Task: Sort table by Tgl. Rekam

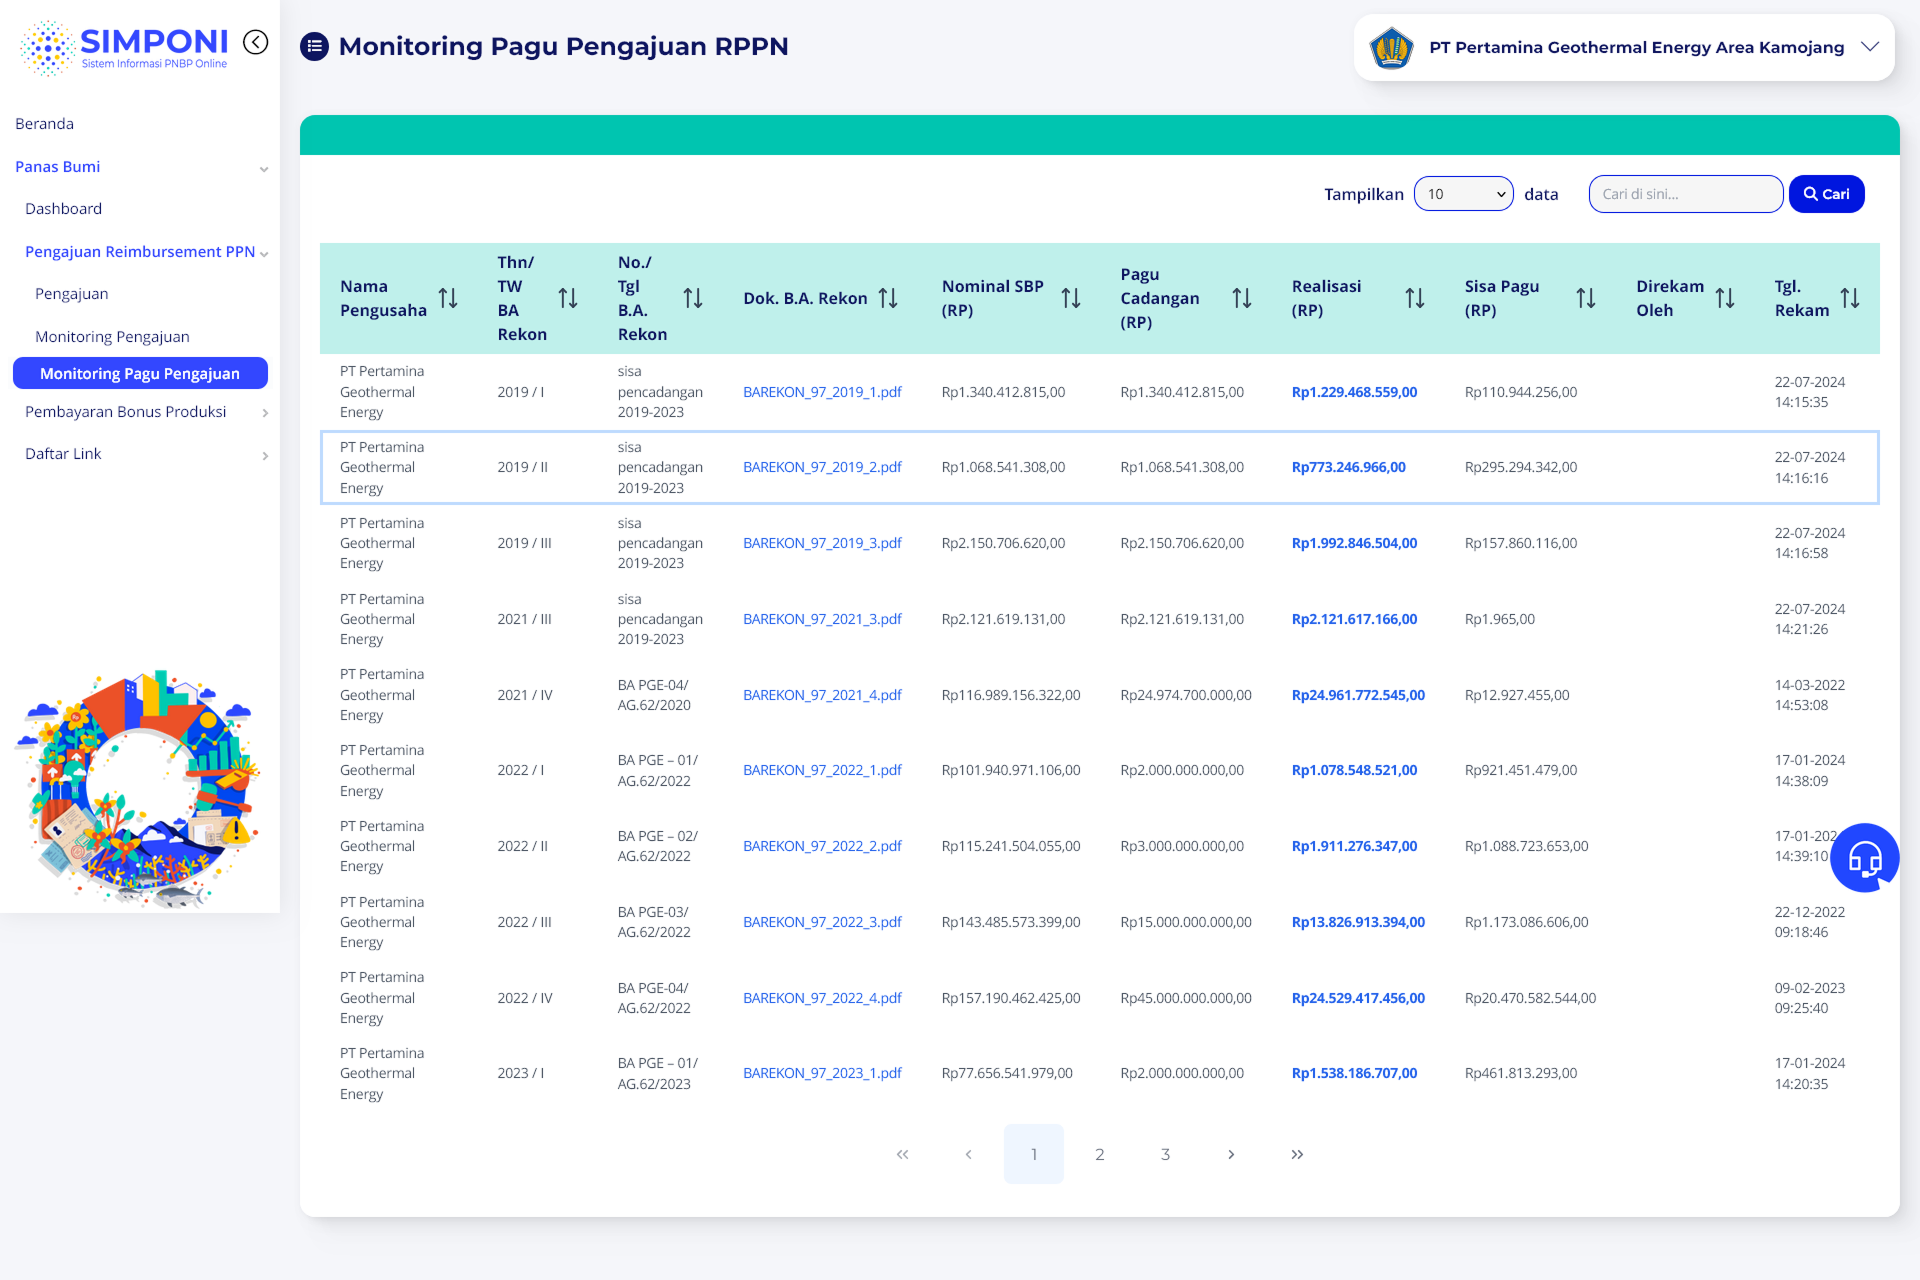Action: tap(1850, 298)
